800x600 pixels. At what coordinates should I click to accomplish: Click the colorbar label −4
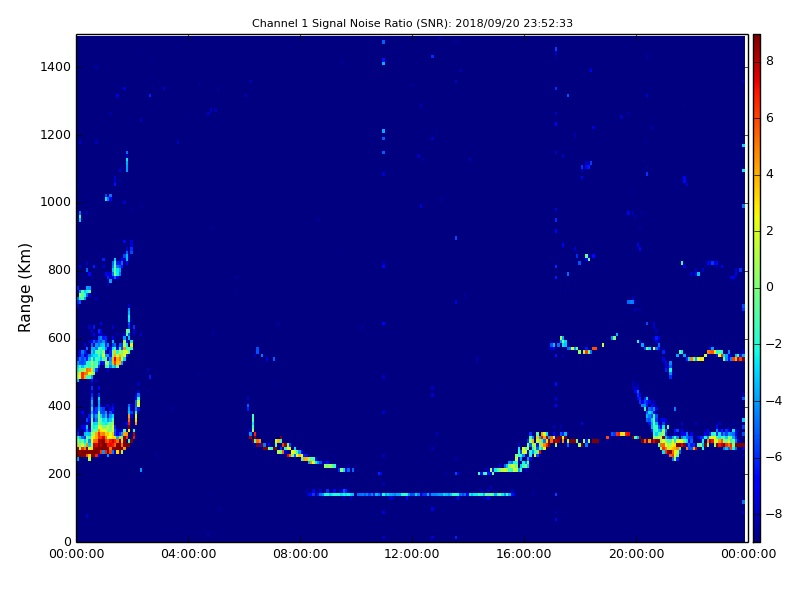point(774,401)
